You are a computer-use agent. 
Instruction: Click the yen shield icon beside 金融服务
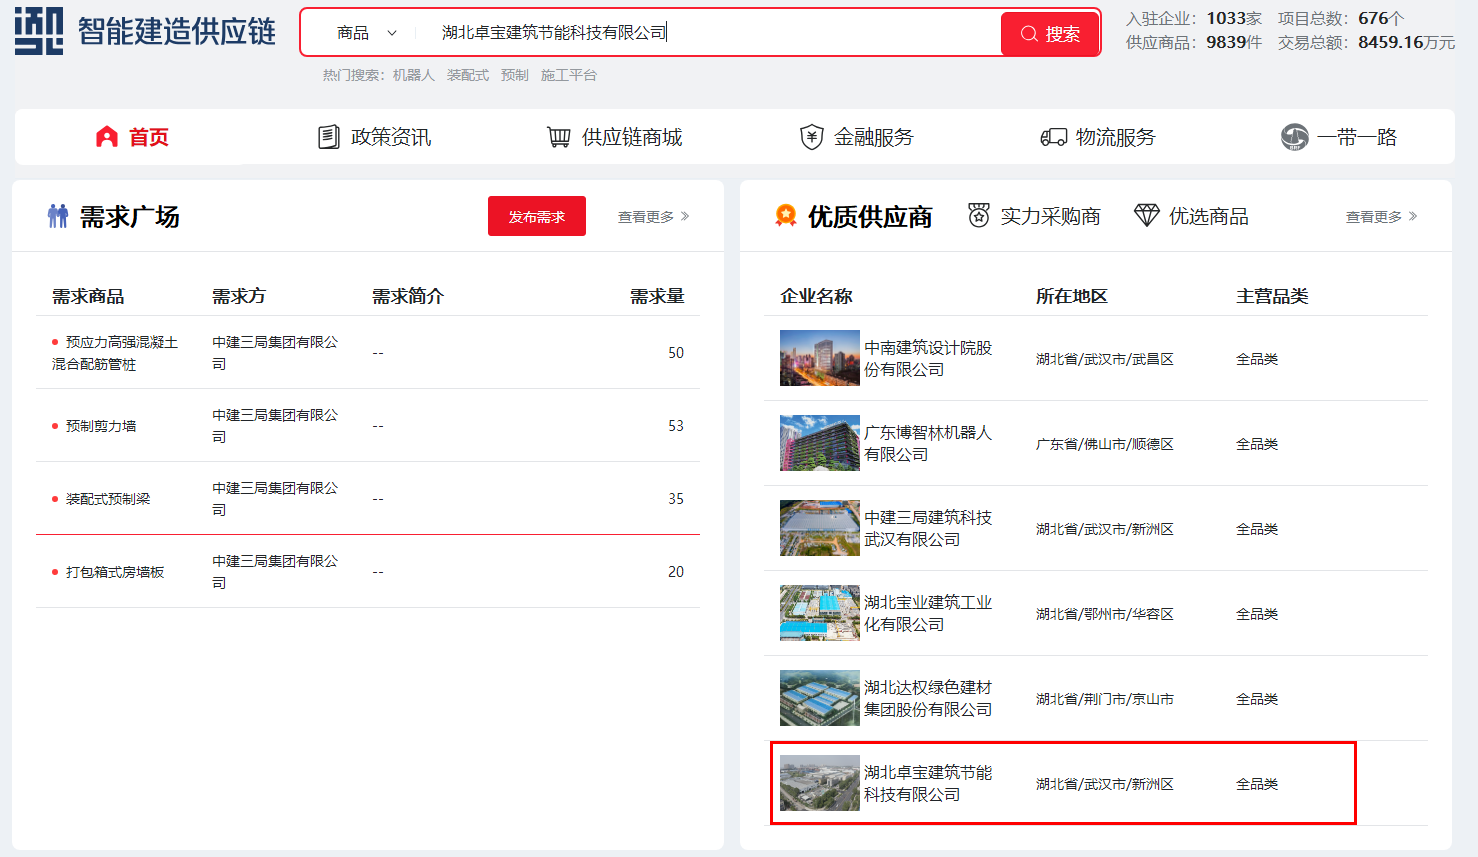(812, 137)
